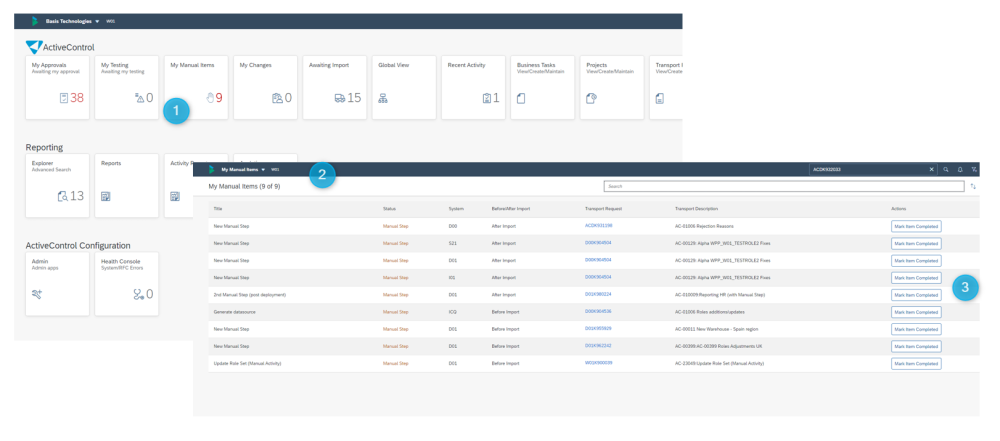Click the Title column header
The height and width of the screenshot is (441, 1000).
[217, 209]
